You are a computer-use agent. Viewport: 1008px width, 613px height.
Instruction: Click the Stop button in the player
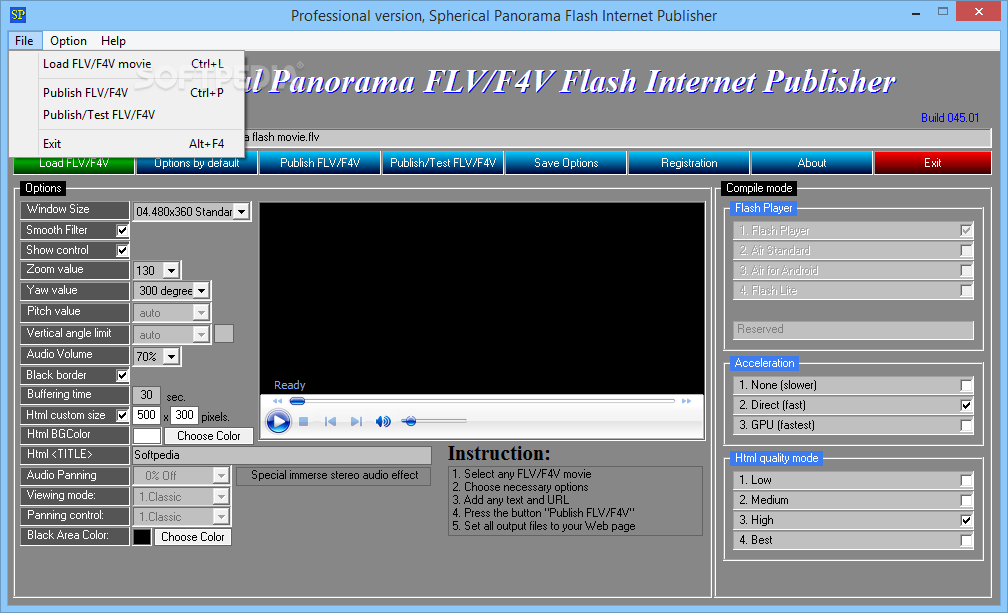point(304,422)
